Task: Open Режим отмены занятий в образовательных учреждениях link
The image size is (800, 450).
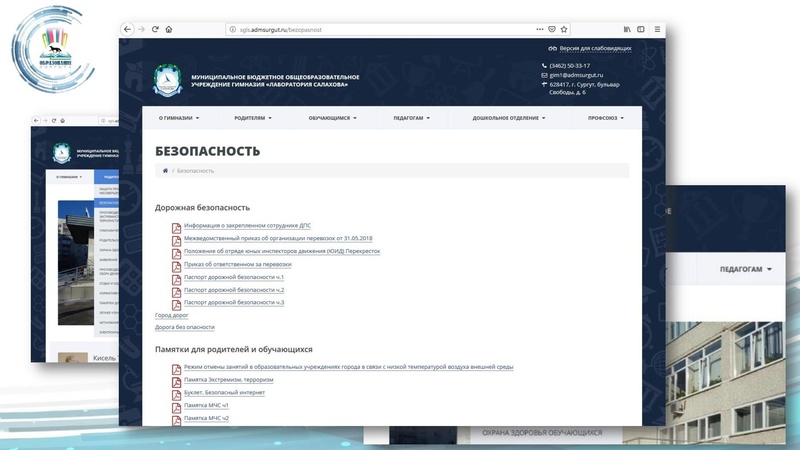Action: tap(348, 367)
